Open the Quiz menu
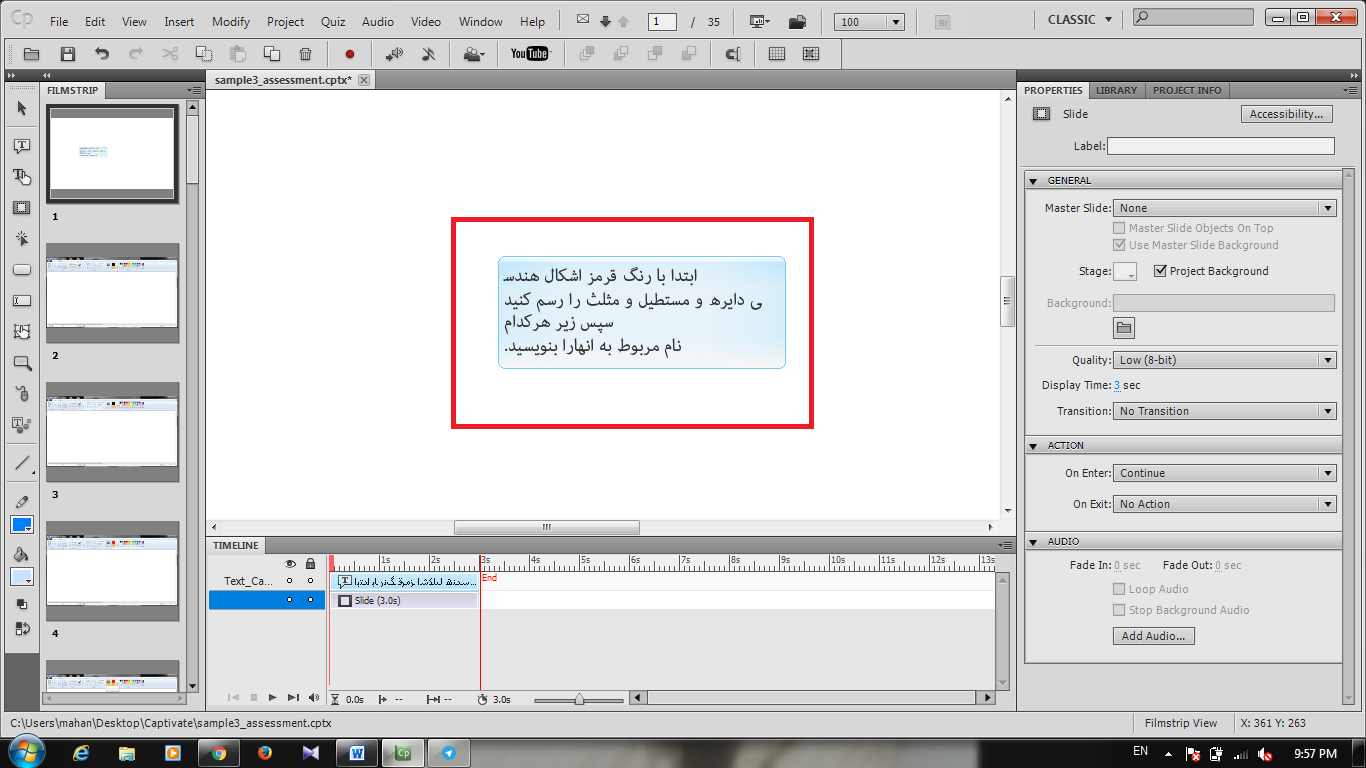Screen dimensions: 1366x768 click(333, 21)
